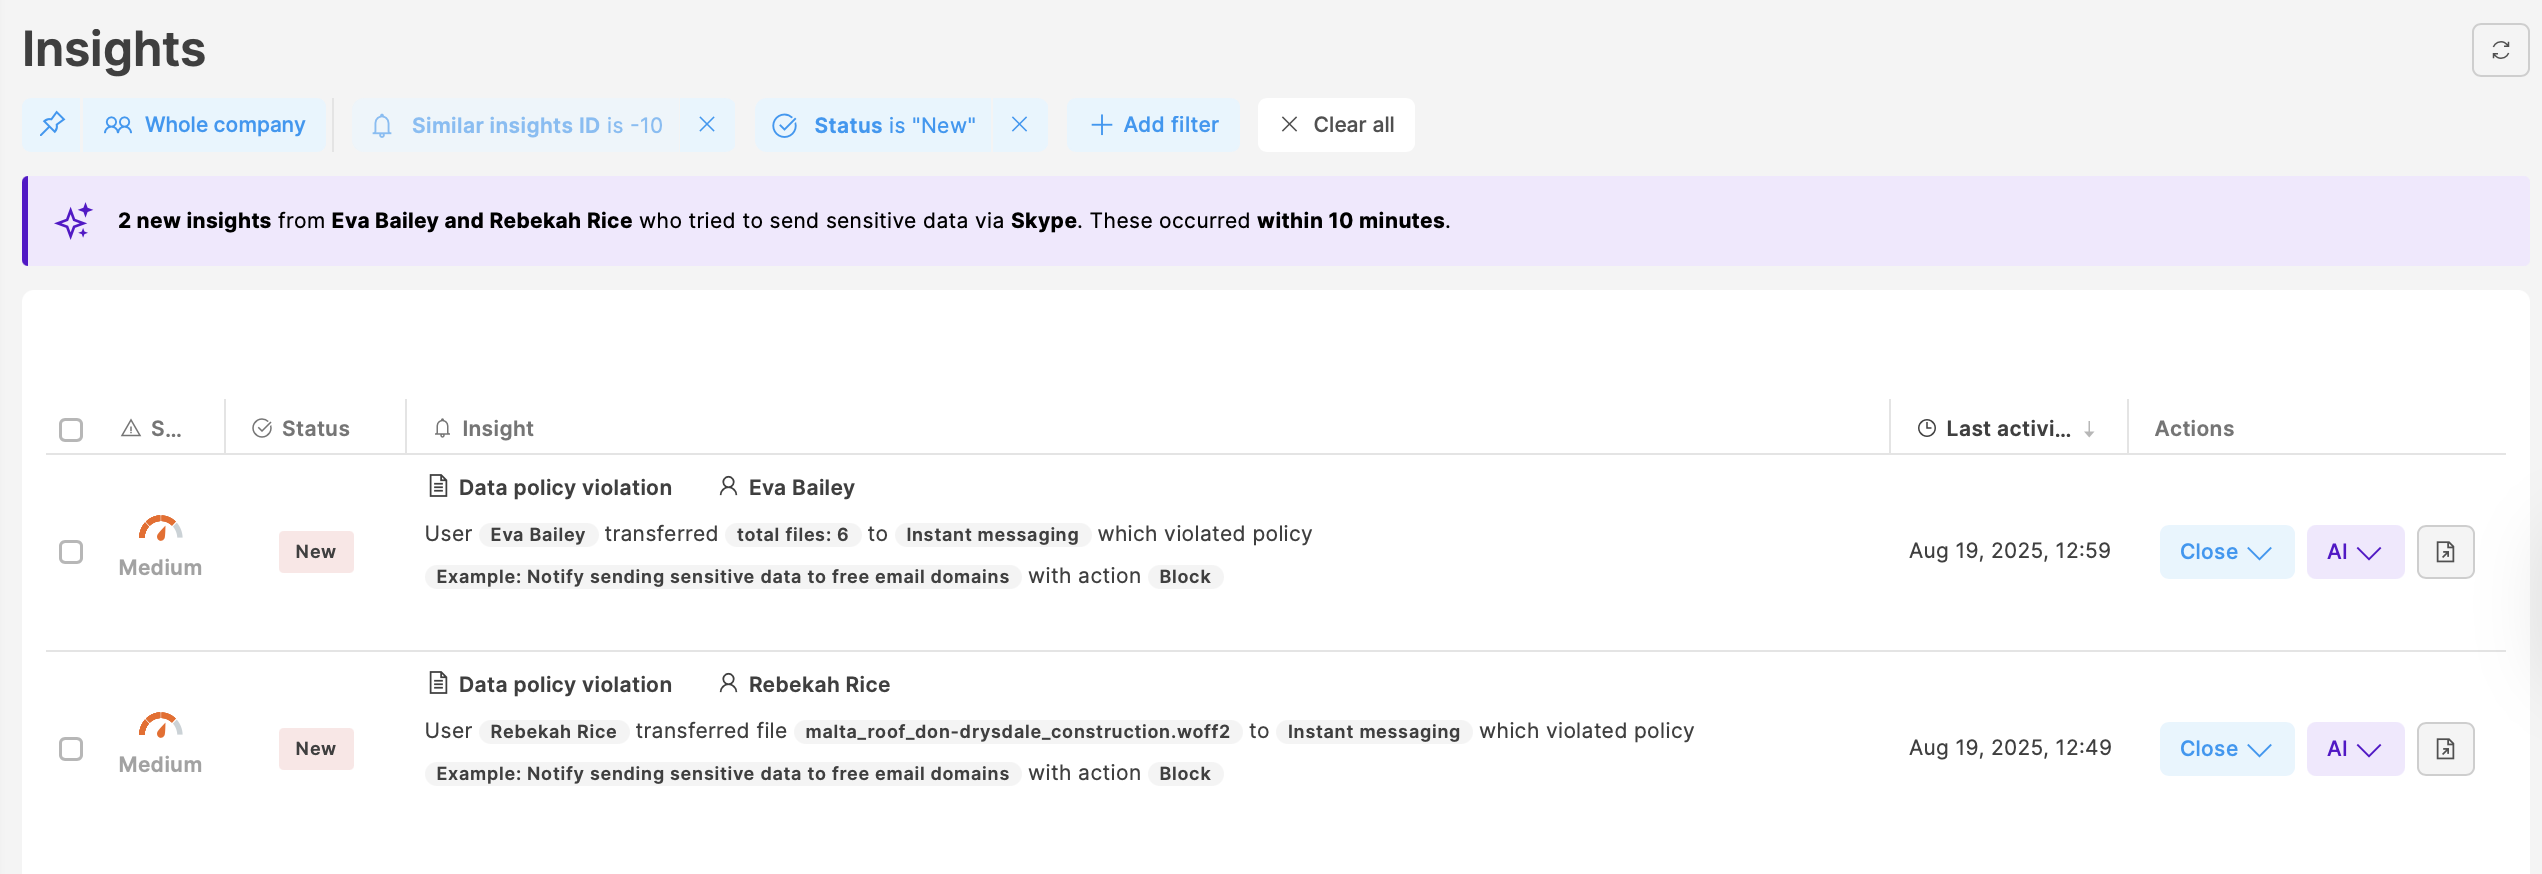Screen dimensions: 2542x874
Task: Remove the Status is New filter
Action: click(x=1019, y=125)
